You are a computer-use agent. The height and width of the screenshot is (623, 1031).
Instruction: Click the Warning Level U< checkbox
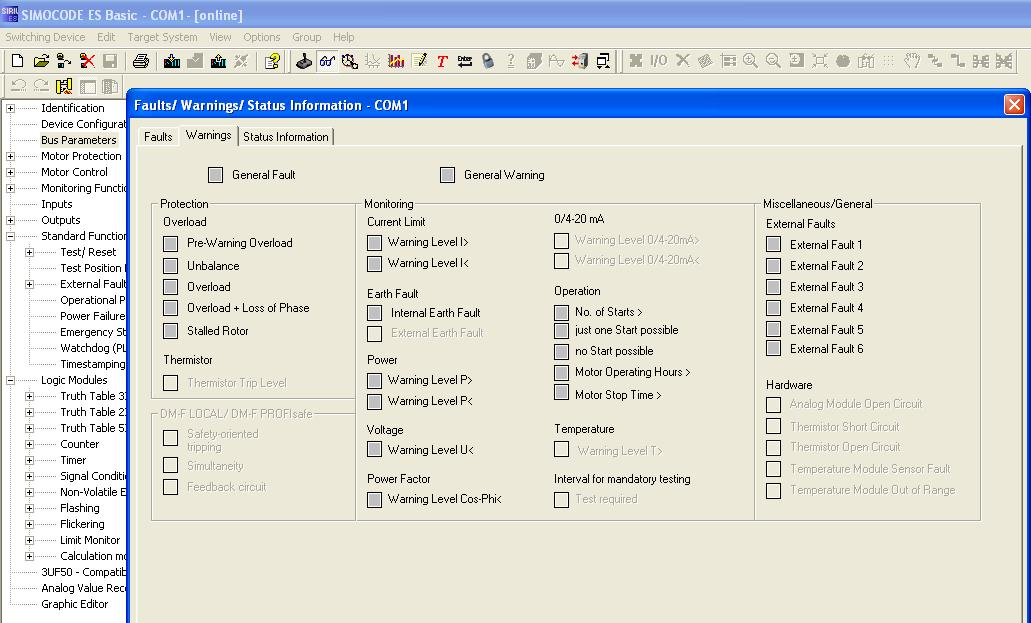(x=374, y=450)
